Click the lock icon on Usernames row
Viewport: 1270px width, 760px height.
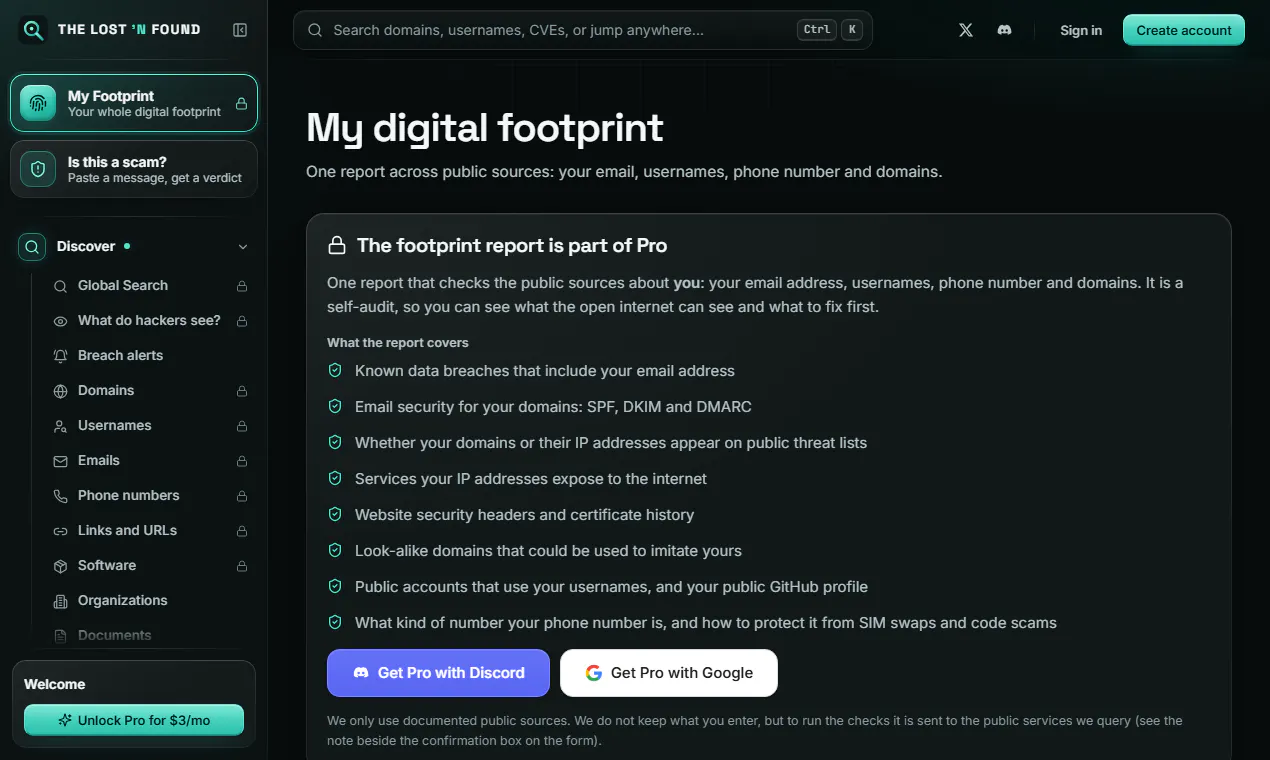point(242,426)
